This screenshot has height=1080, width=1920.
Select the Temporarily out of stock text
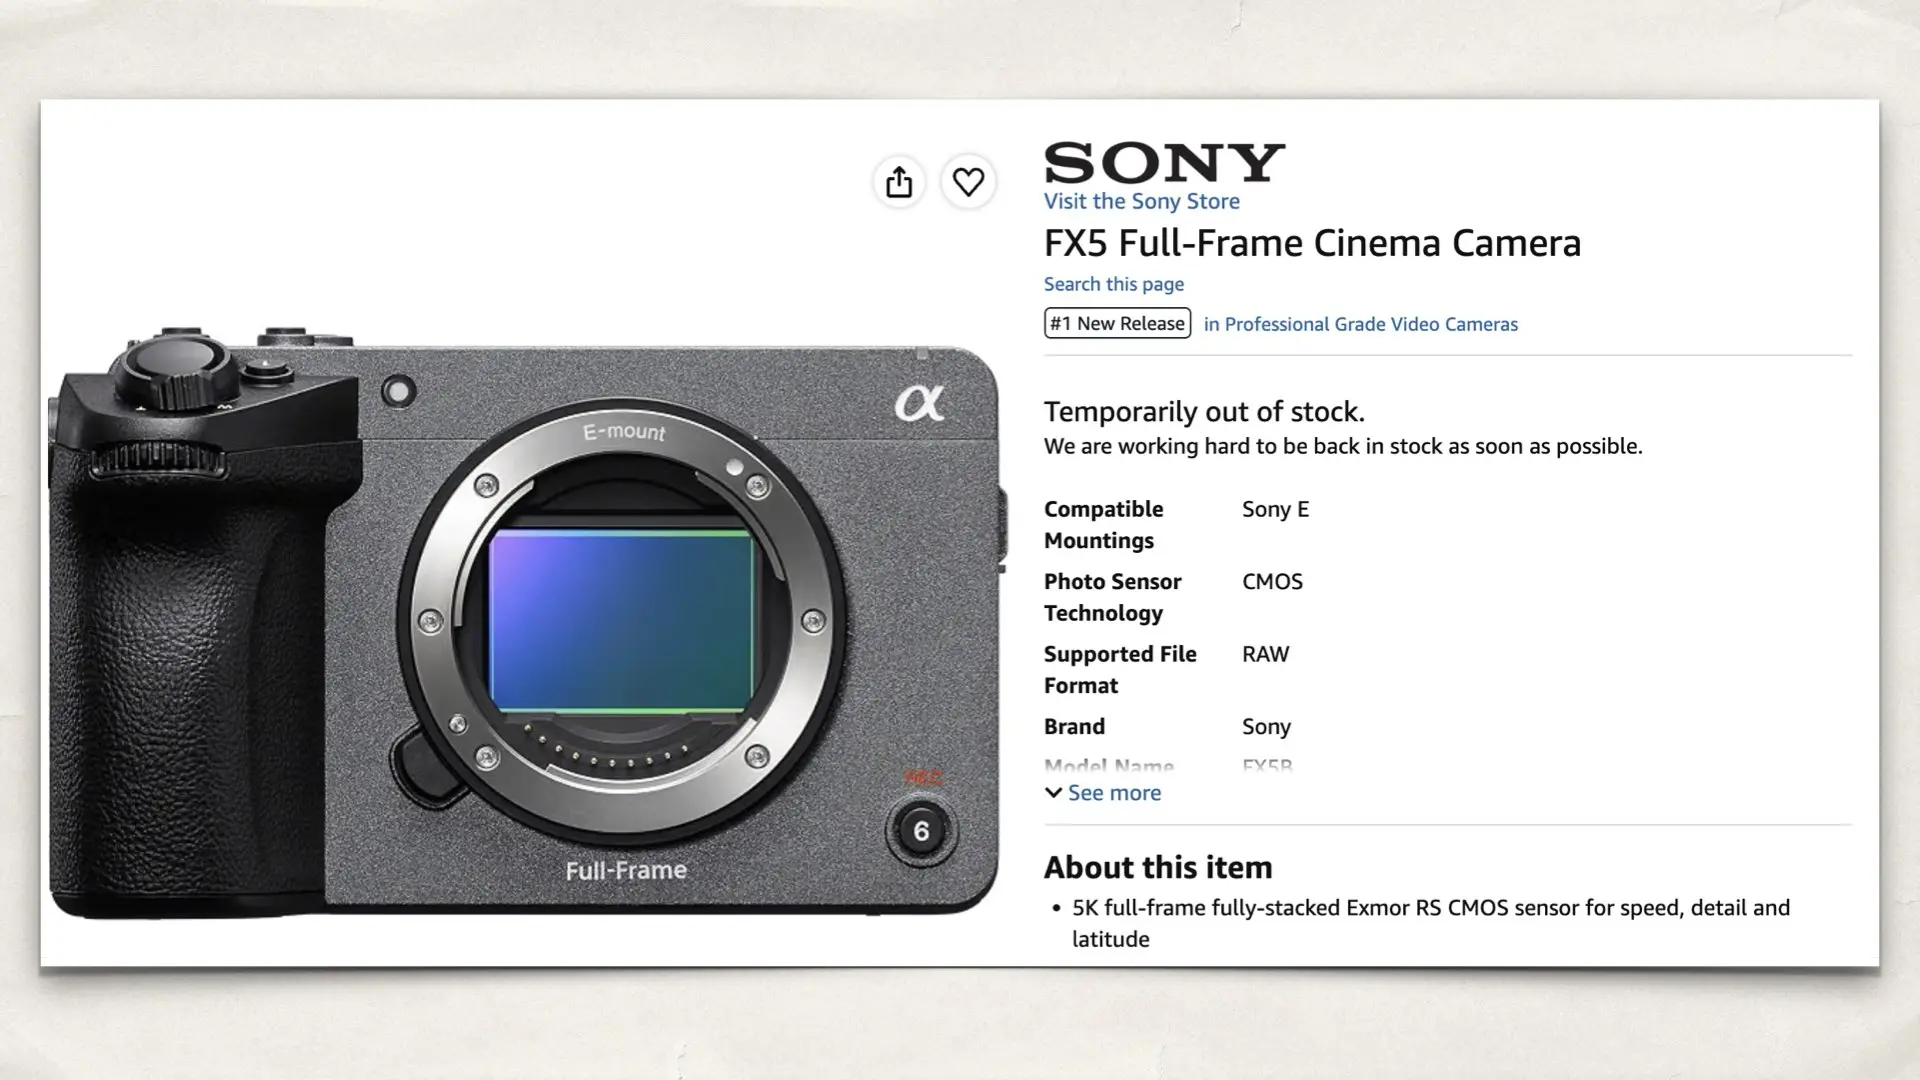coord(1204,411)
